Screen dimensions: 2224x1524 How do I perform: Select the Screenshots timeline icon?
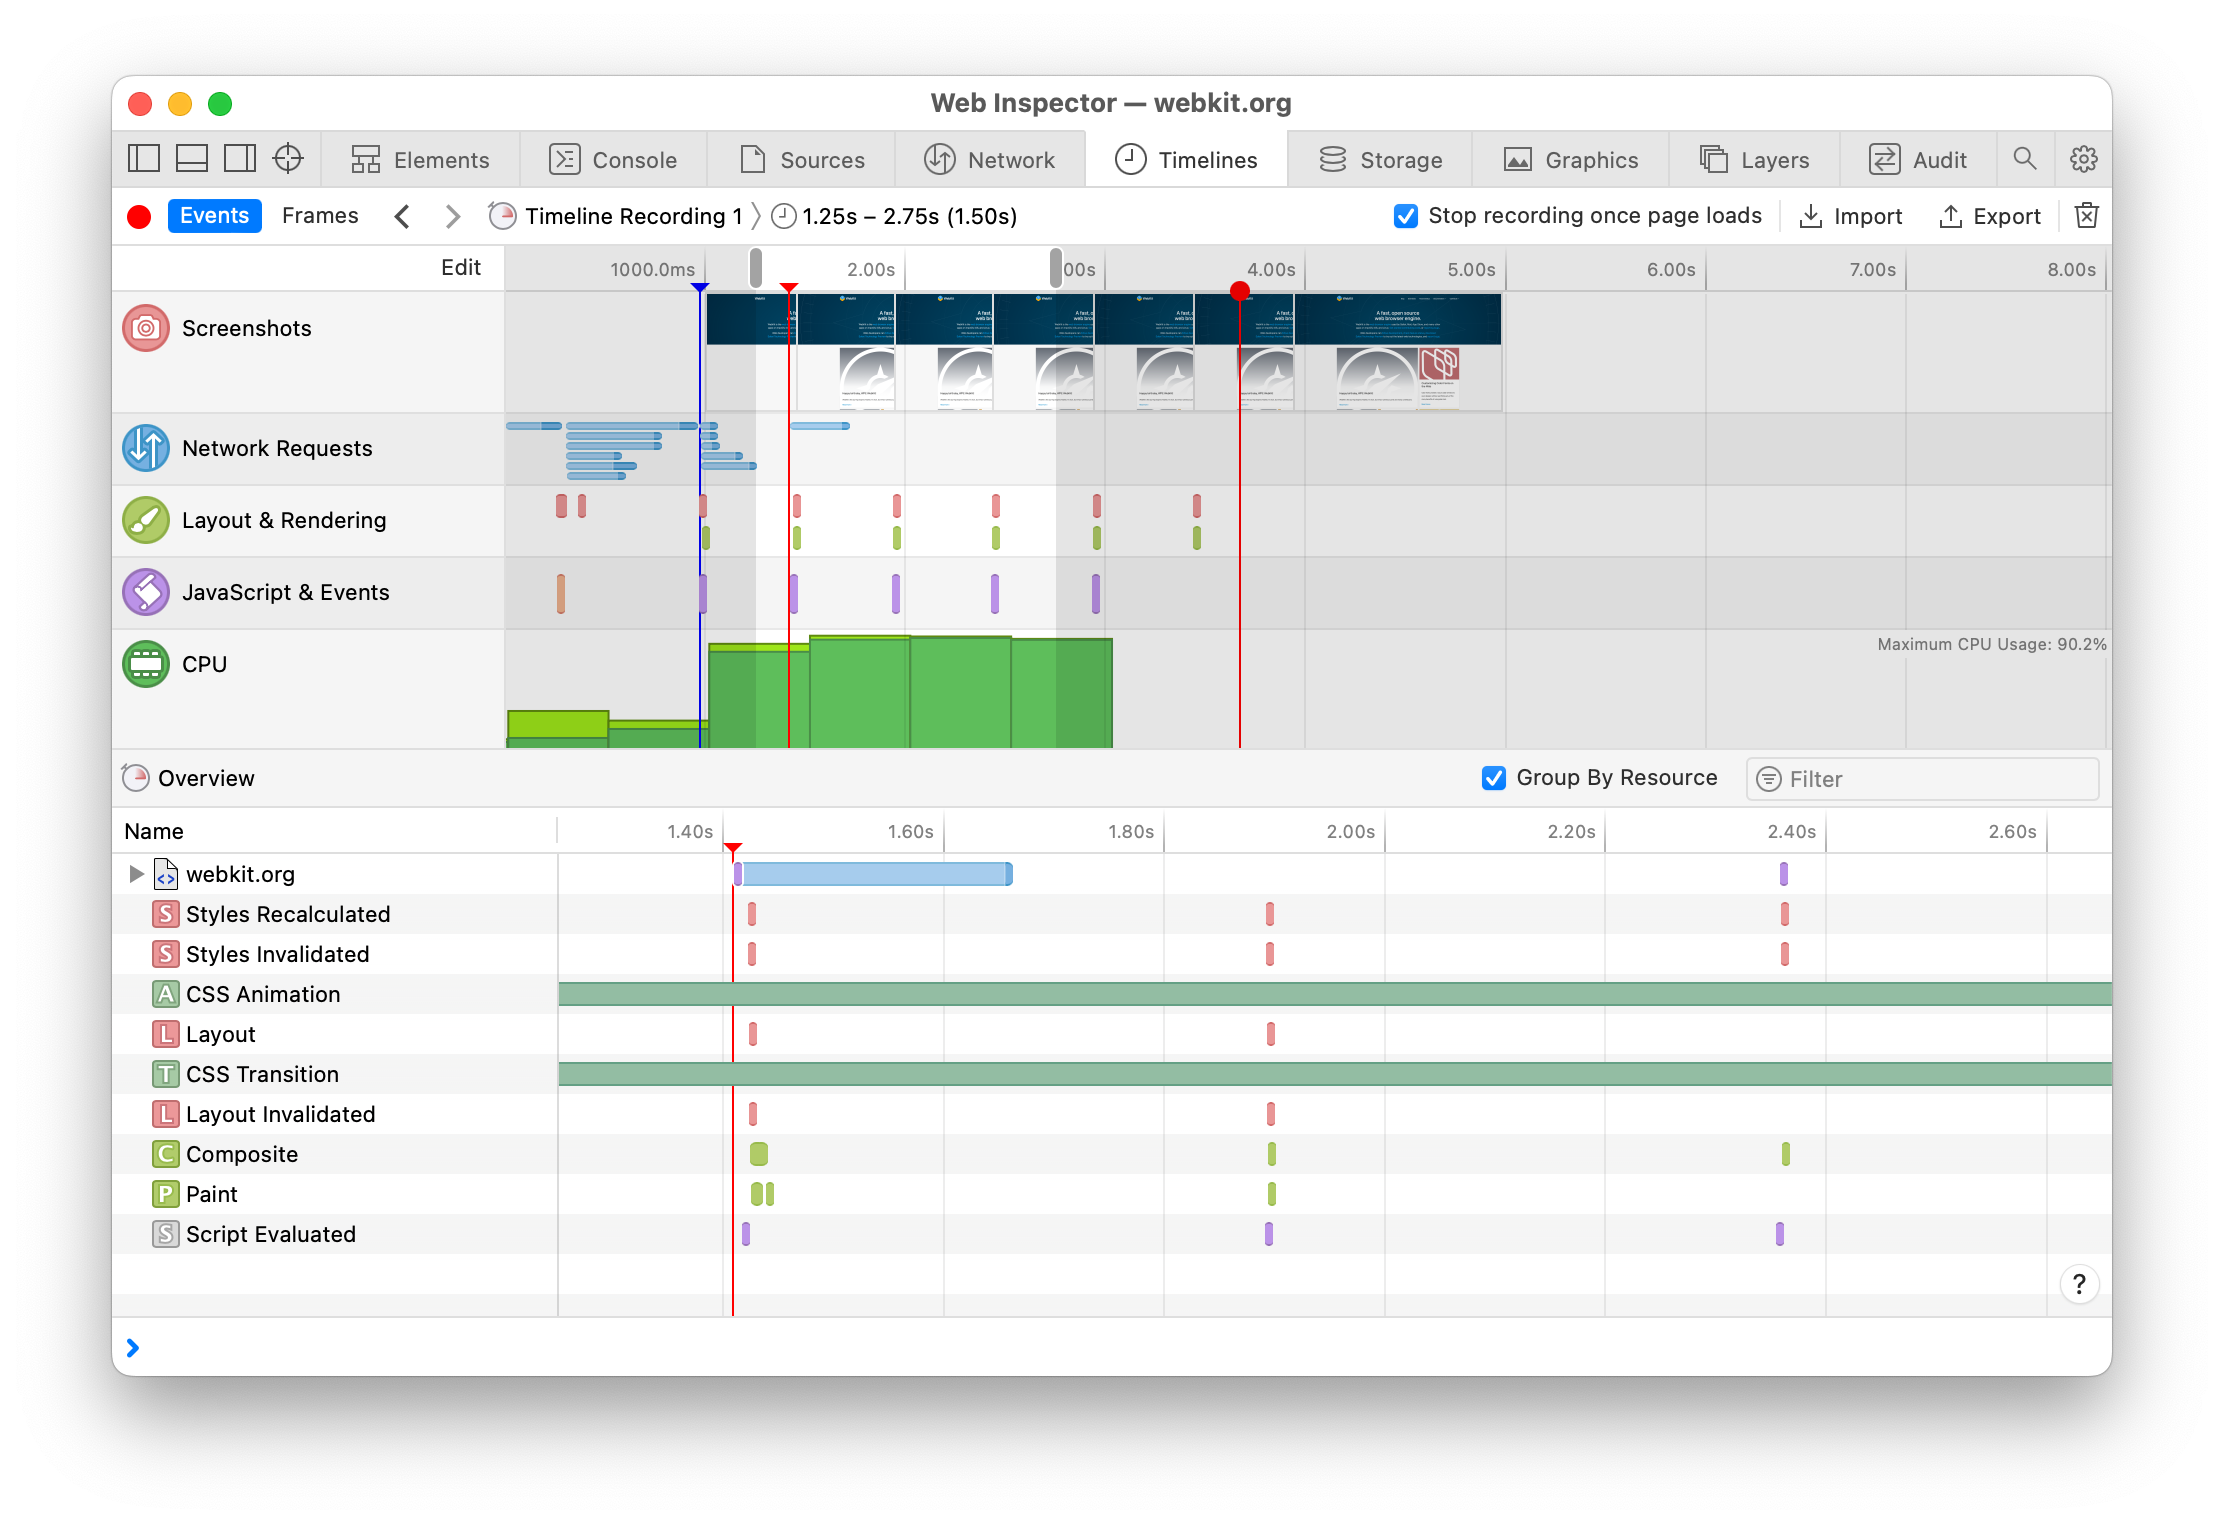point(146,328)
